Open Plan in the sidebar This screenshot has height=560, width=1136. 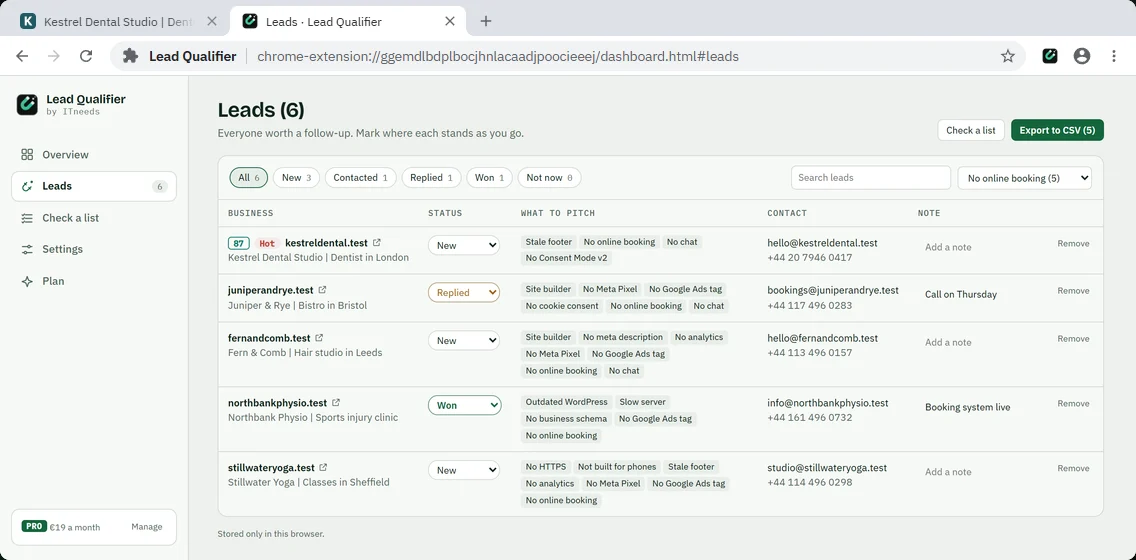pos(93,281)
